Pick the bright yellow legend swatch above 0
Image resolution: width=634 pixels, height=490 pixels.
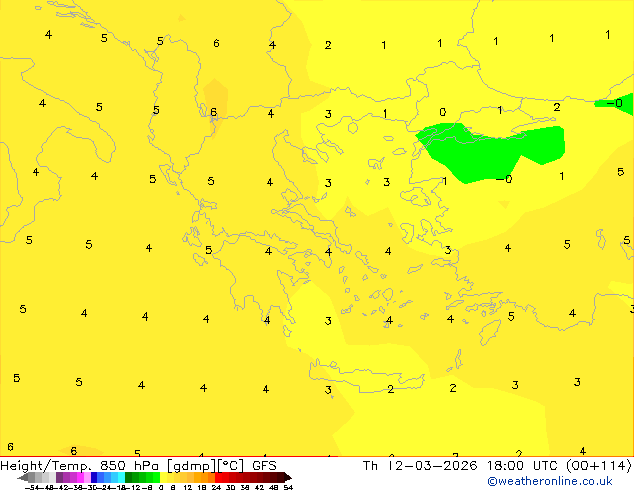click(163, 477)
